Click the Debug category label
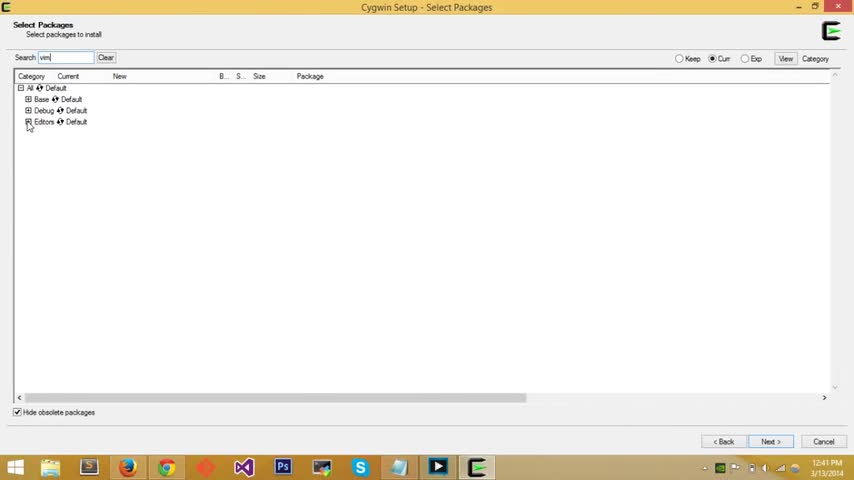Image resolution: width=854 pixels, height=480 pixels. (44, 111)
